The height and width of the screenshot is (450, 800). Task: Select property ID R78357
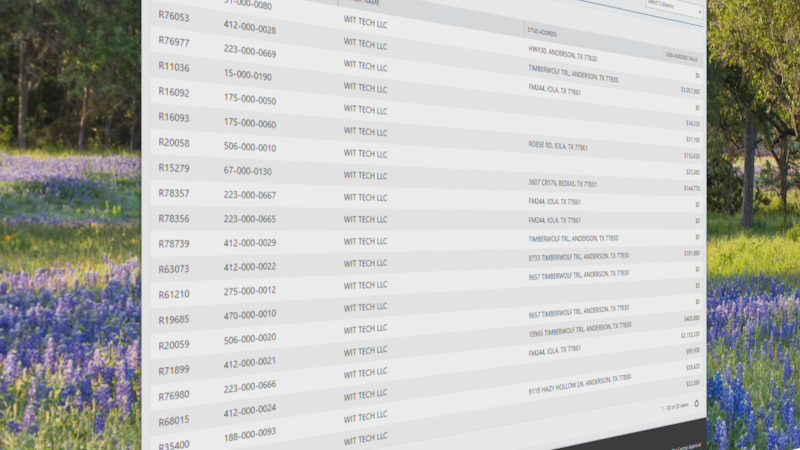pyautogui.click(x=173, y=193)
